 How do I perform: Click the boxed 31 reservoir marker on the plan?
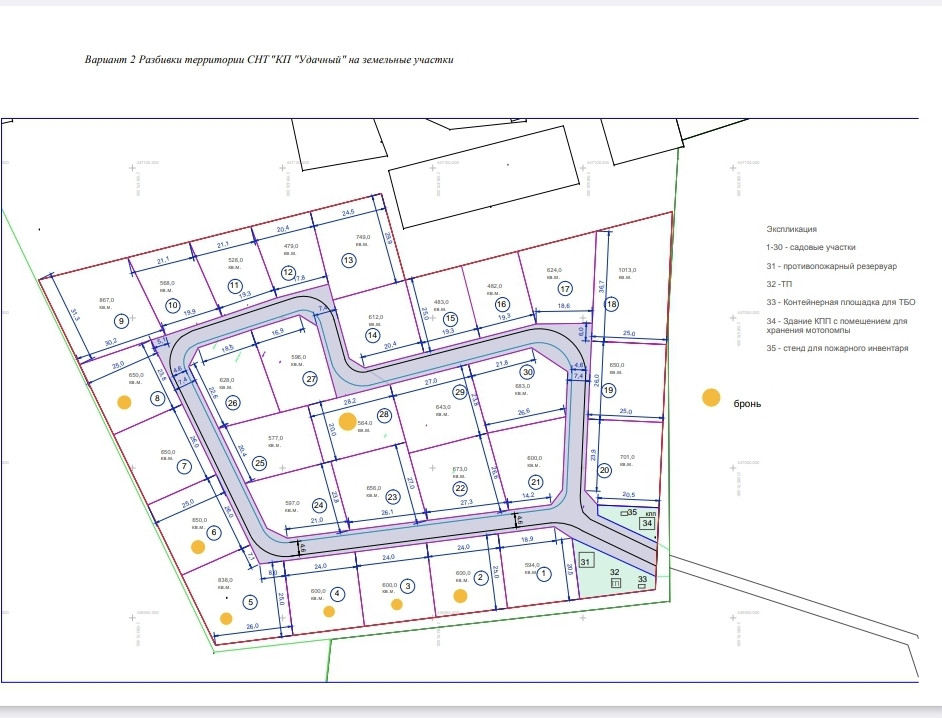586,561
